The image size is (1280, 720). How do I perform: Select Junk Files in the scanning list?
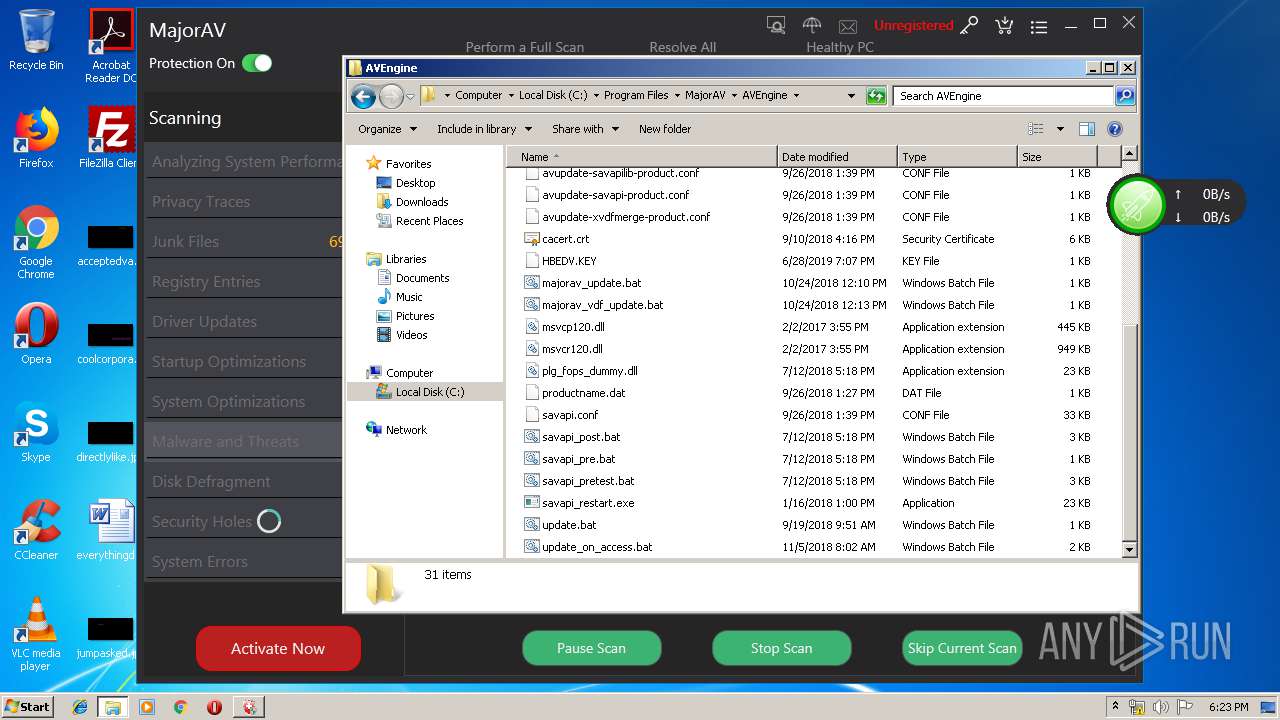(x=244, y=241)
